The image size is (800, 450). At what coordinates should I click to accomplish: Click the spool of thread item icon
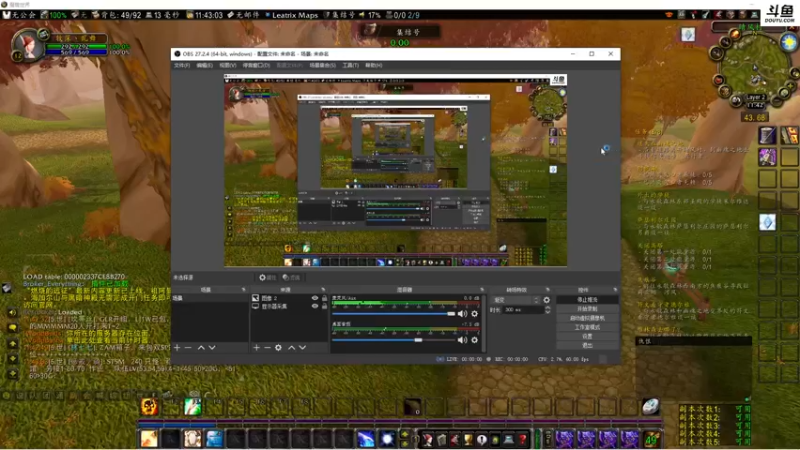(x=767, y=135)
